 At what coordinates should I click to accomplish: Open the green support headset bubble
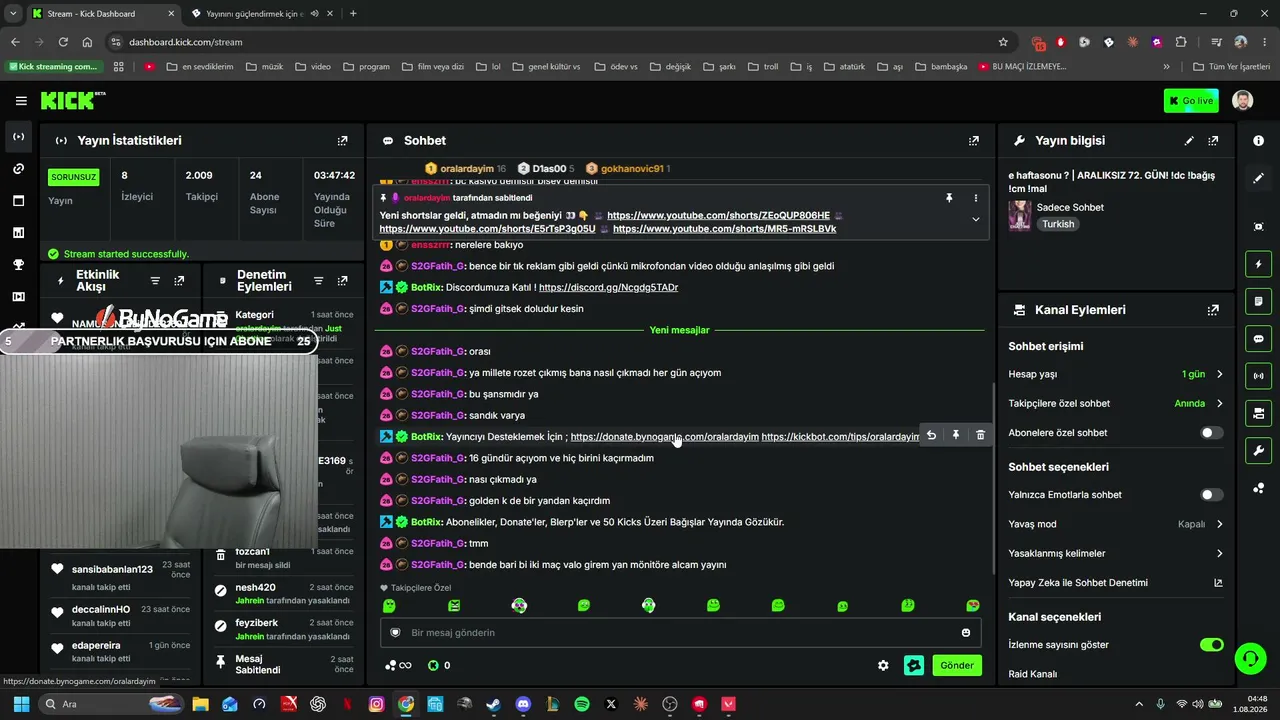pyautogui.click(x=1250, y=658)
